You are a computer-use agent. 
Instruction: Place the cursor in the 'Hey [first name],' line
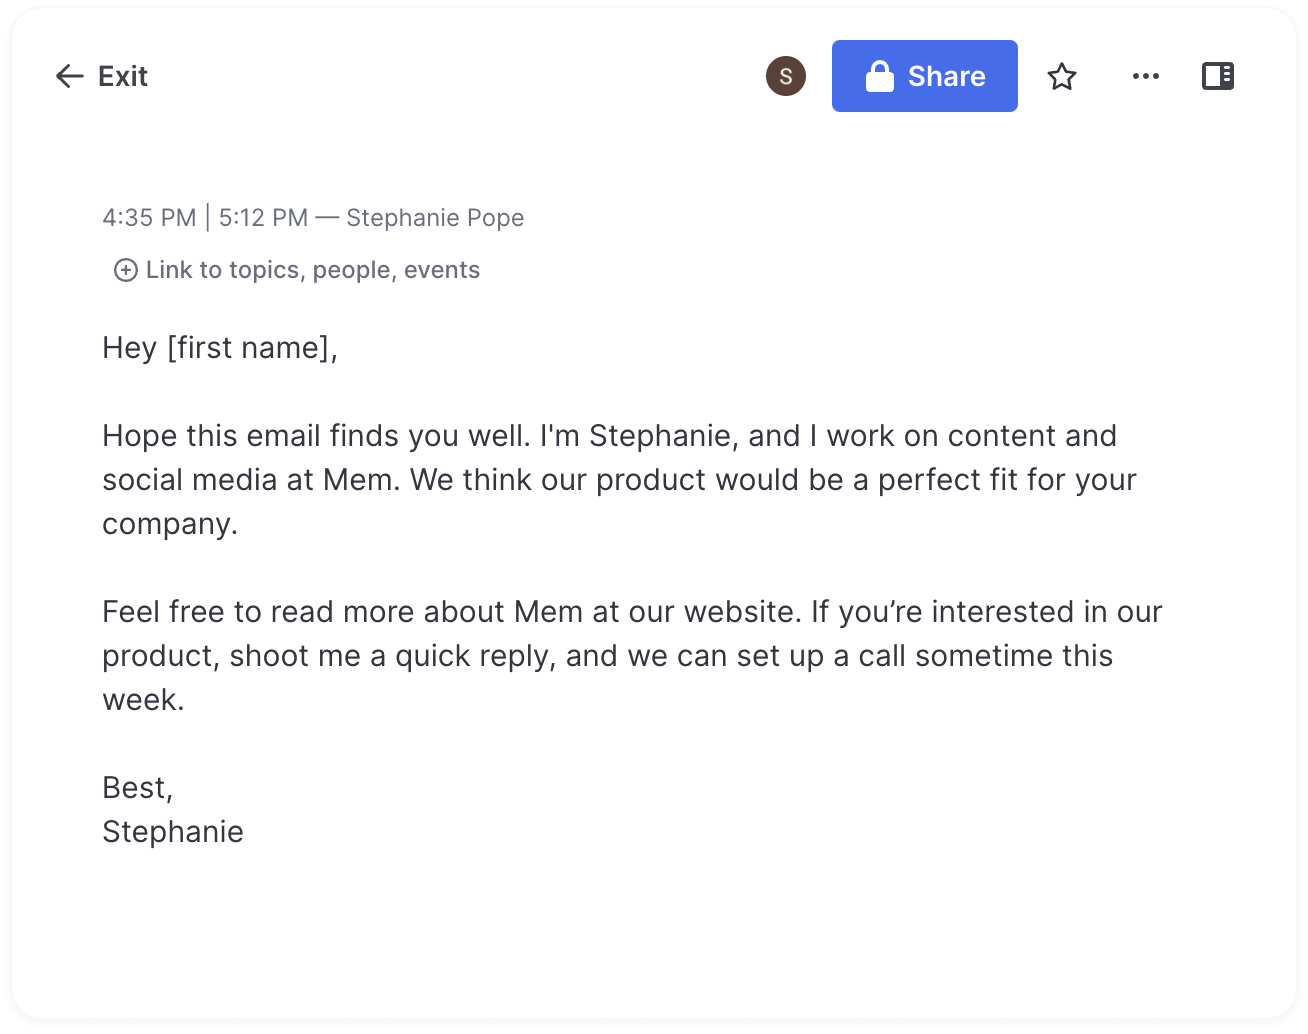220,348
